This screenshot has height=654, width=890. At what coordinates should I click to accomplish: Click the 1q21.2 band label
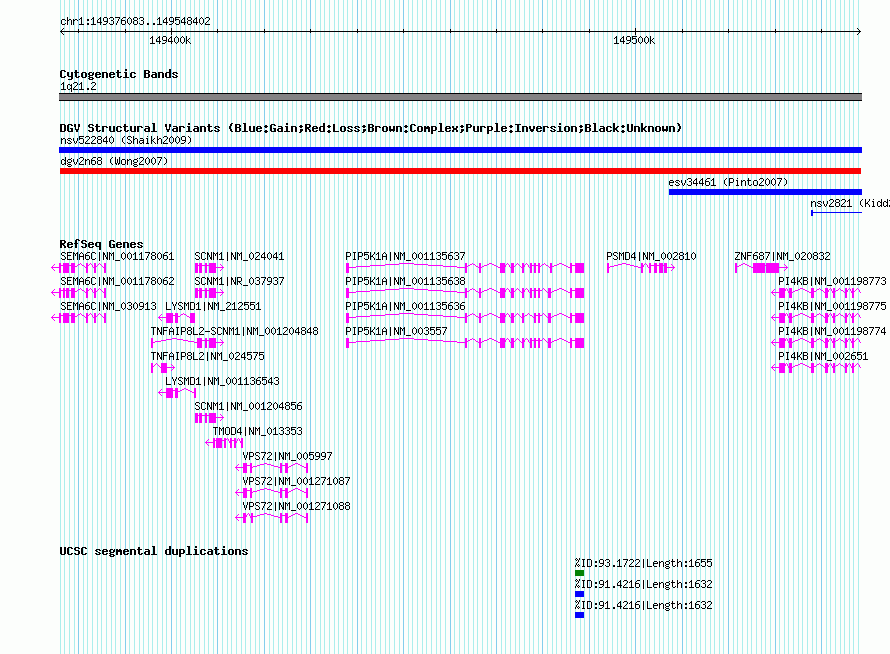click(x=78, y=86)
